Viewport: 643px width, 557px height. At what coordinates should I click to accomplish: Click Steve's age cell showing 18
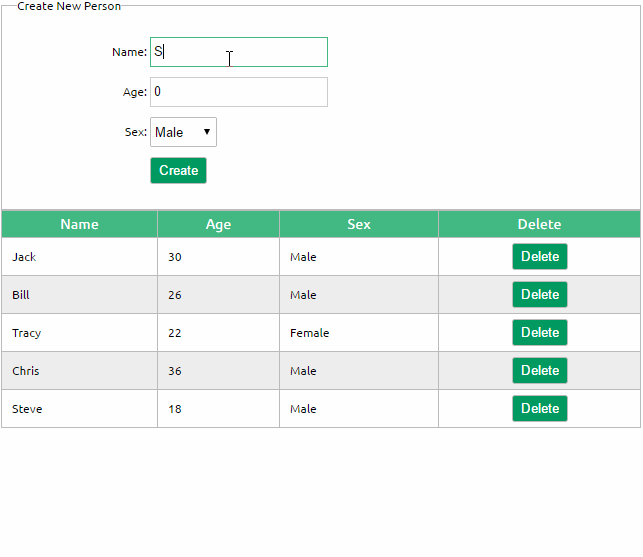click(219, 409)
